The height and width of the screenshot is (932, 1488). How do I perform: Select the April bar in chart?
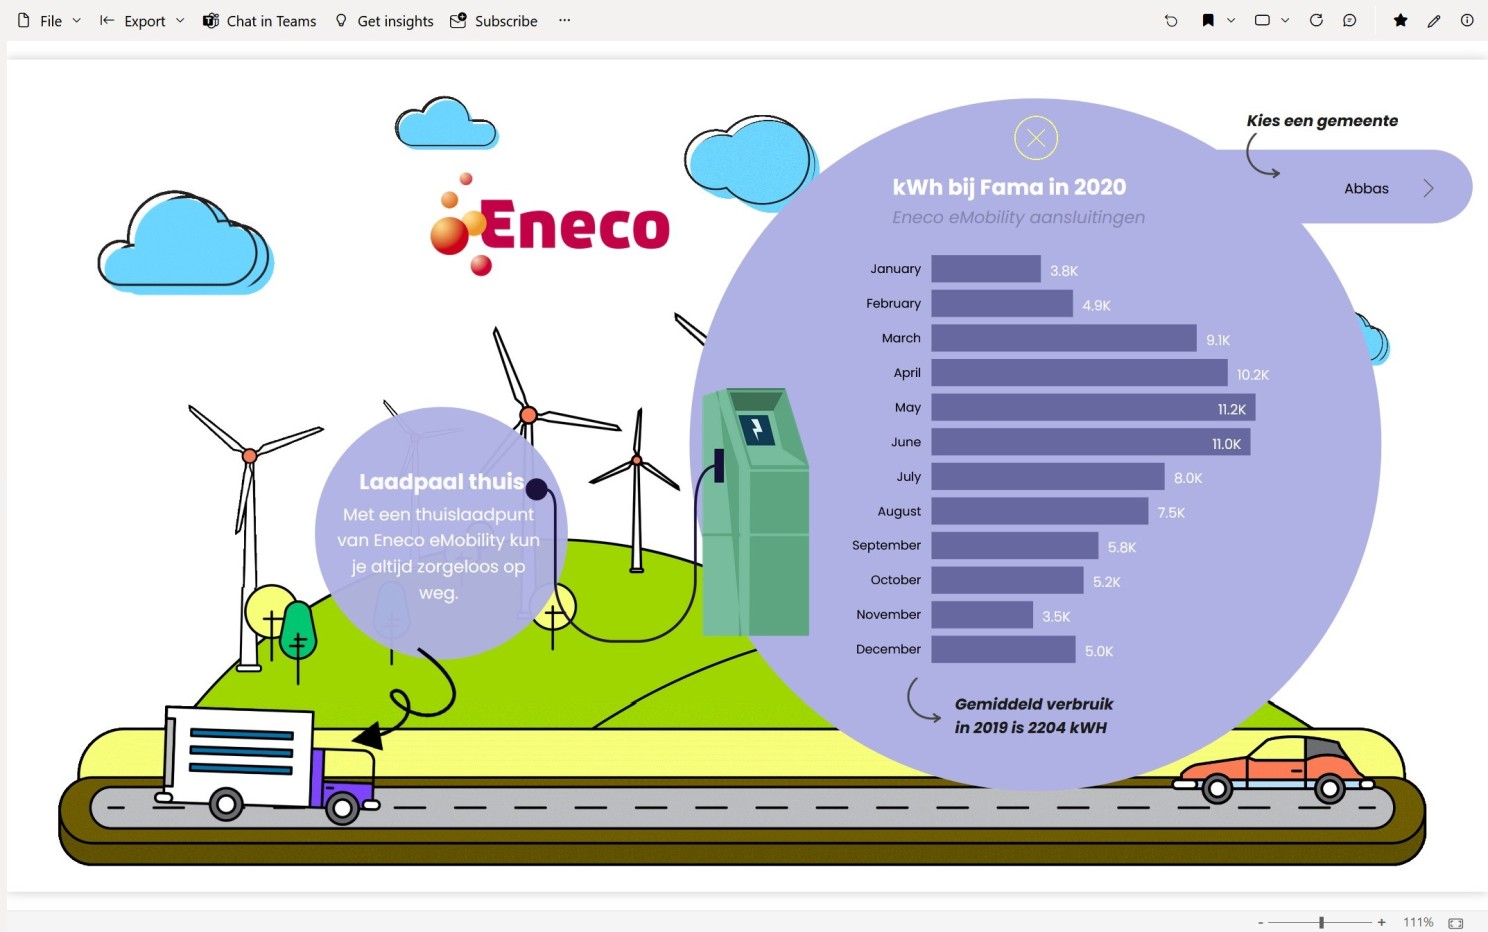point(1080,373)
